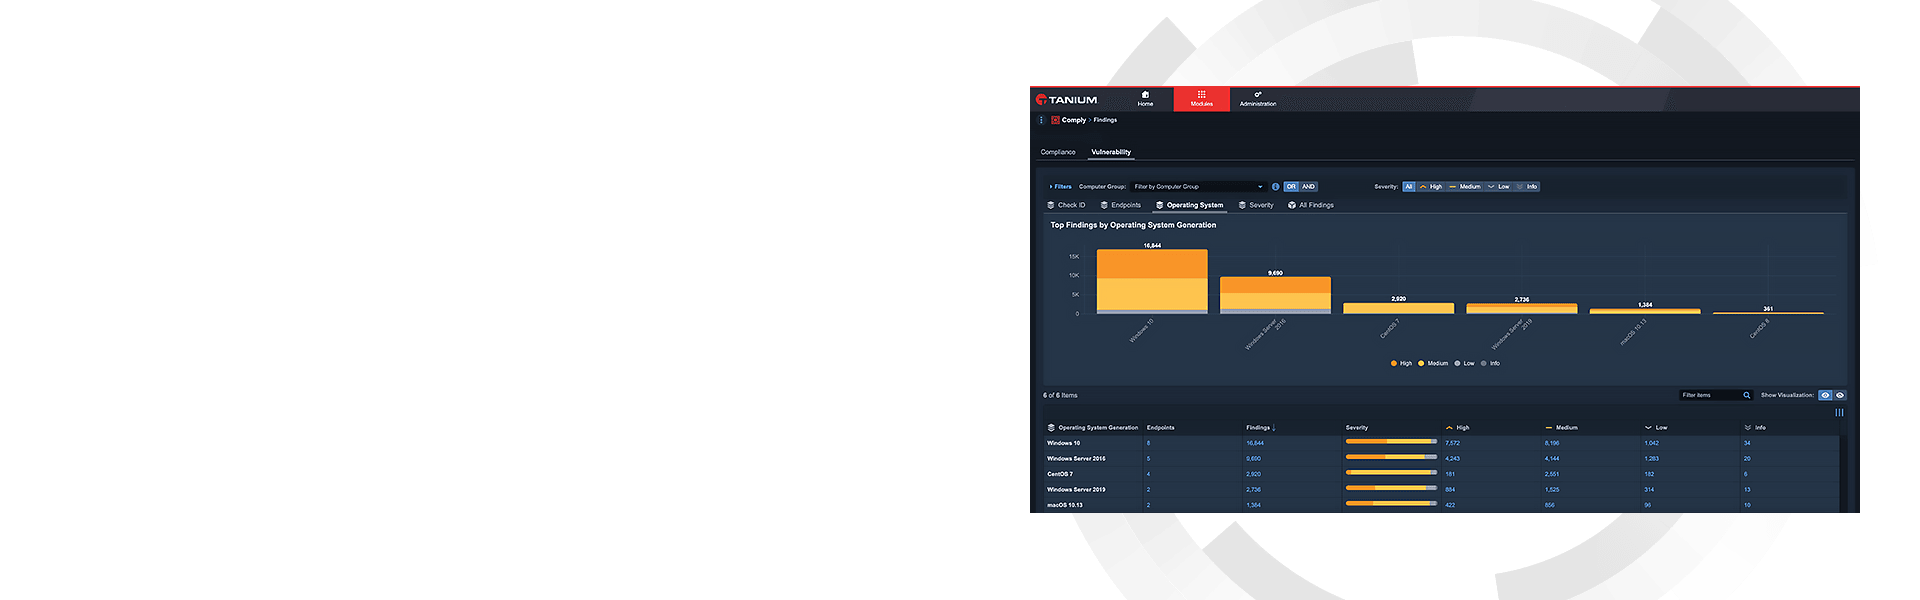Sort by the Findings column
This screenshot has height=600, width=1920.
pyautogui.click(x=1260, y=428)
